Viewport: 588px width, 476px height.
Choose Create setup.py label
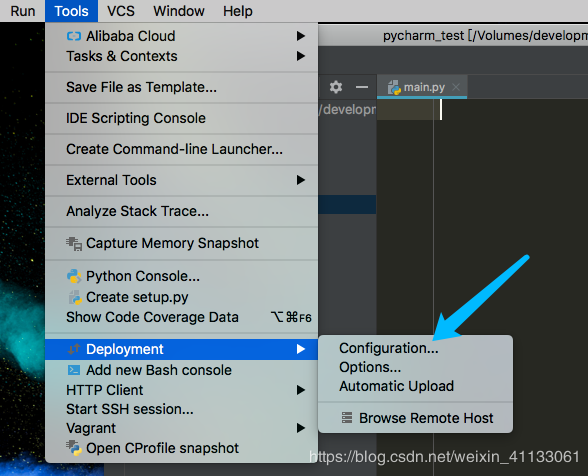(137, 297)
